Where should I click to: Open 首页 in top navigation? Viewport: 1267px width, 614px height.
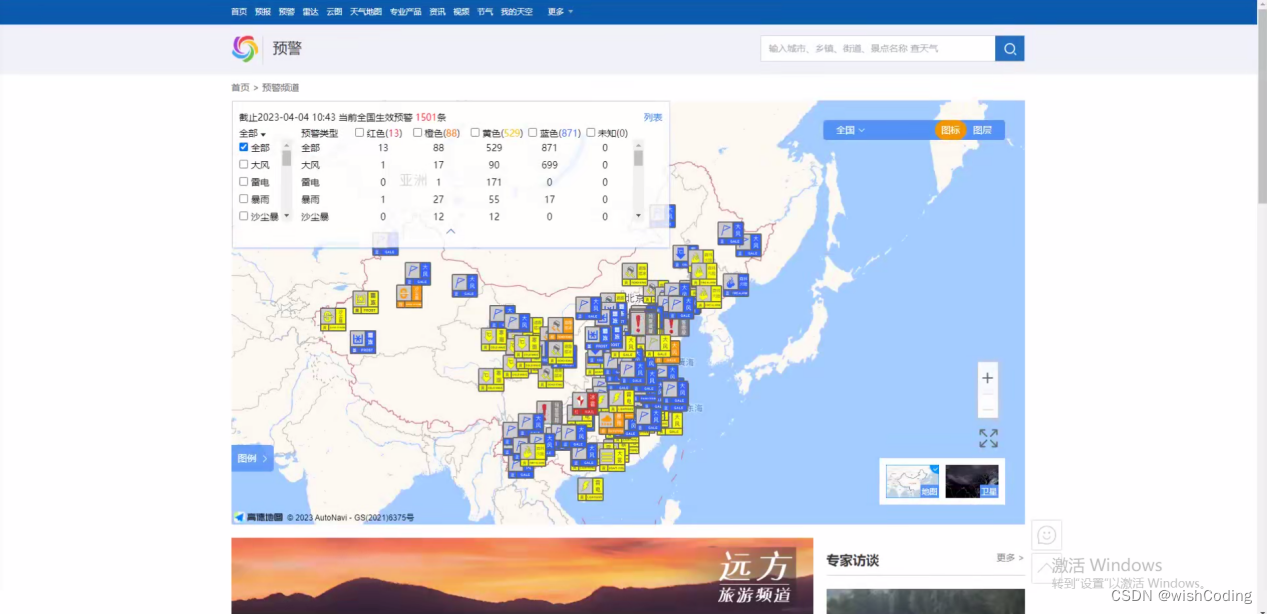[x=239, y=12]
